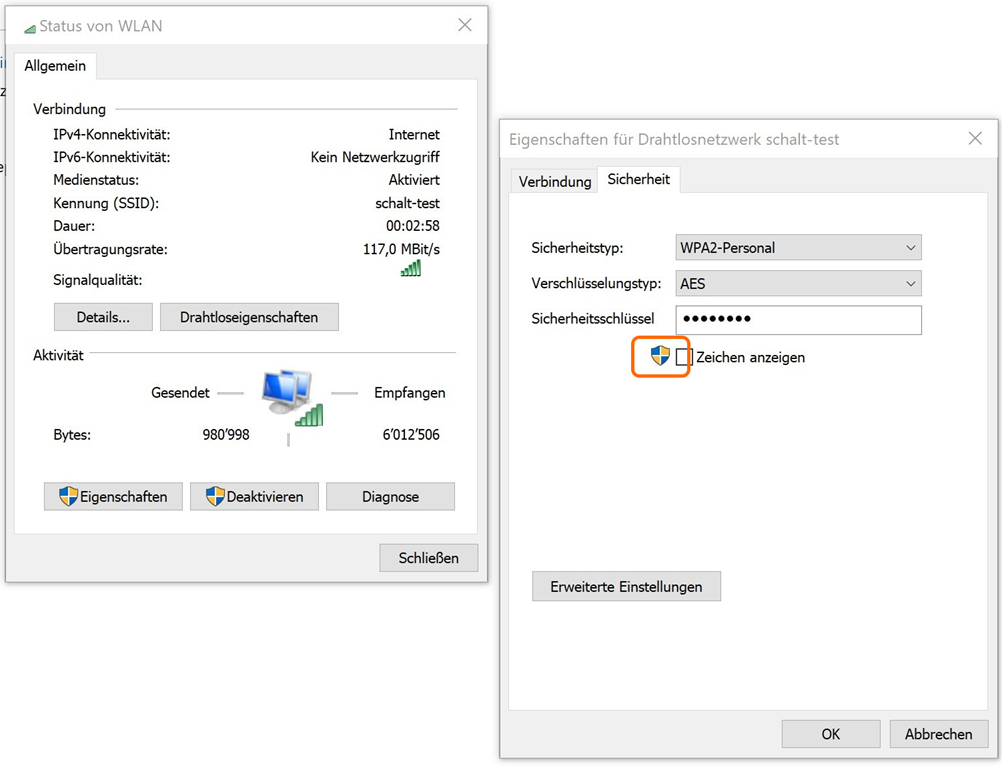
Task: Run Diagnose on the WLAN connection
Action: click(390, 497)
